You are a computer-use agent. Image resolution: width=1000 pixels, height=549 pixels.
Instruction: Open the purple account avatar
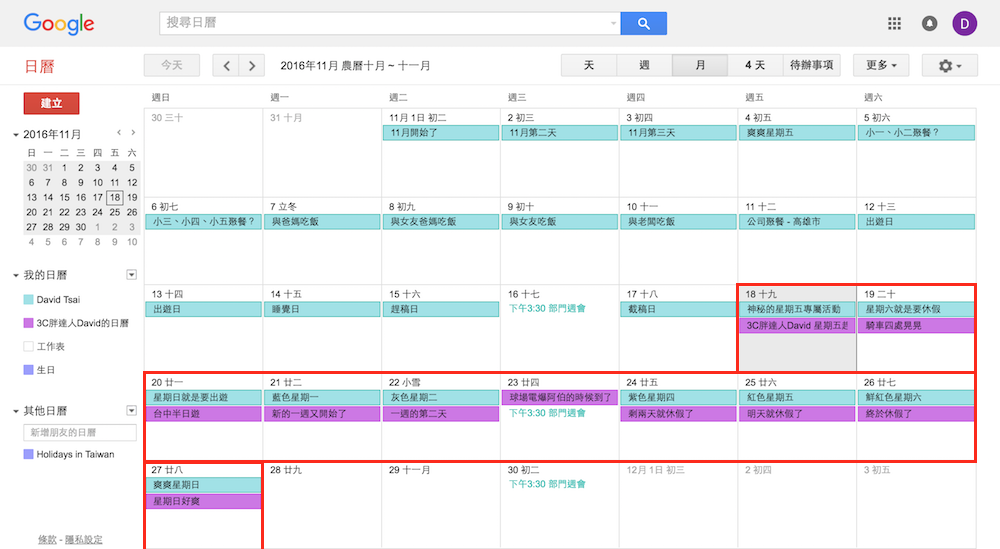point(965,23)
